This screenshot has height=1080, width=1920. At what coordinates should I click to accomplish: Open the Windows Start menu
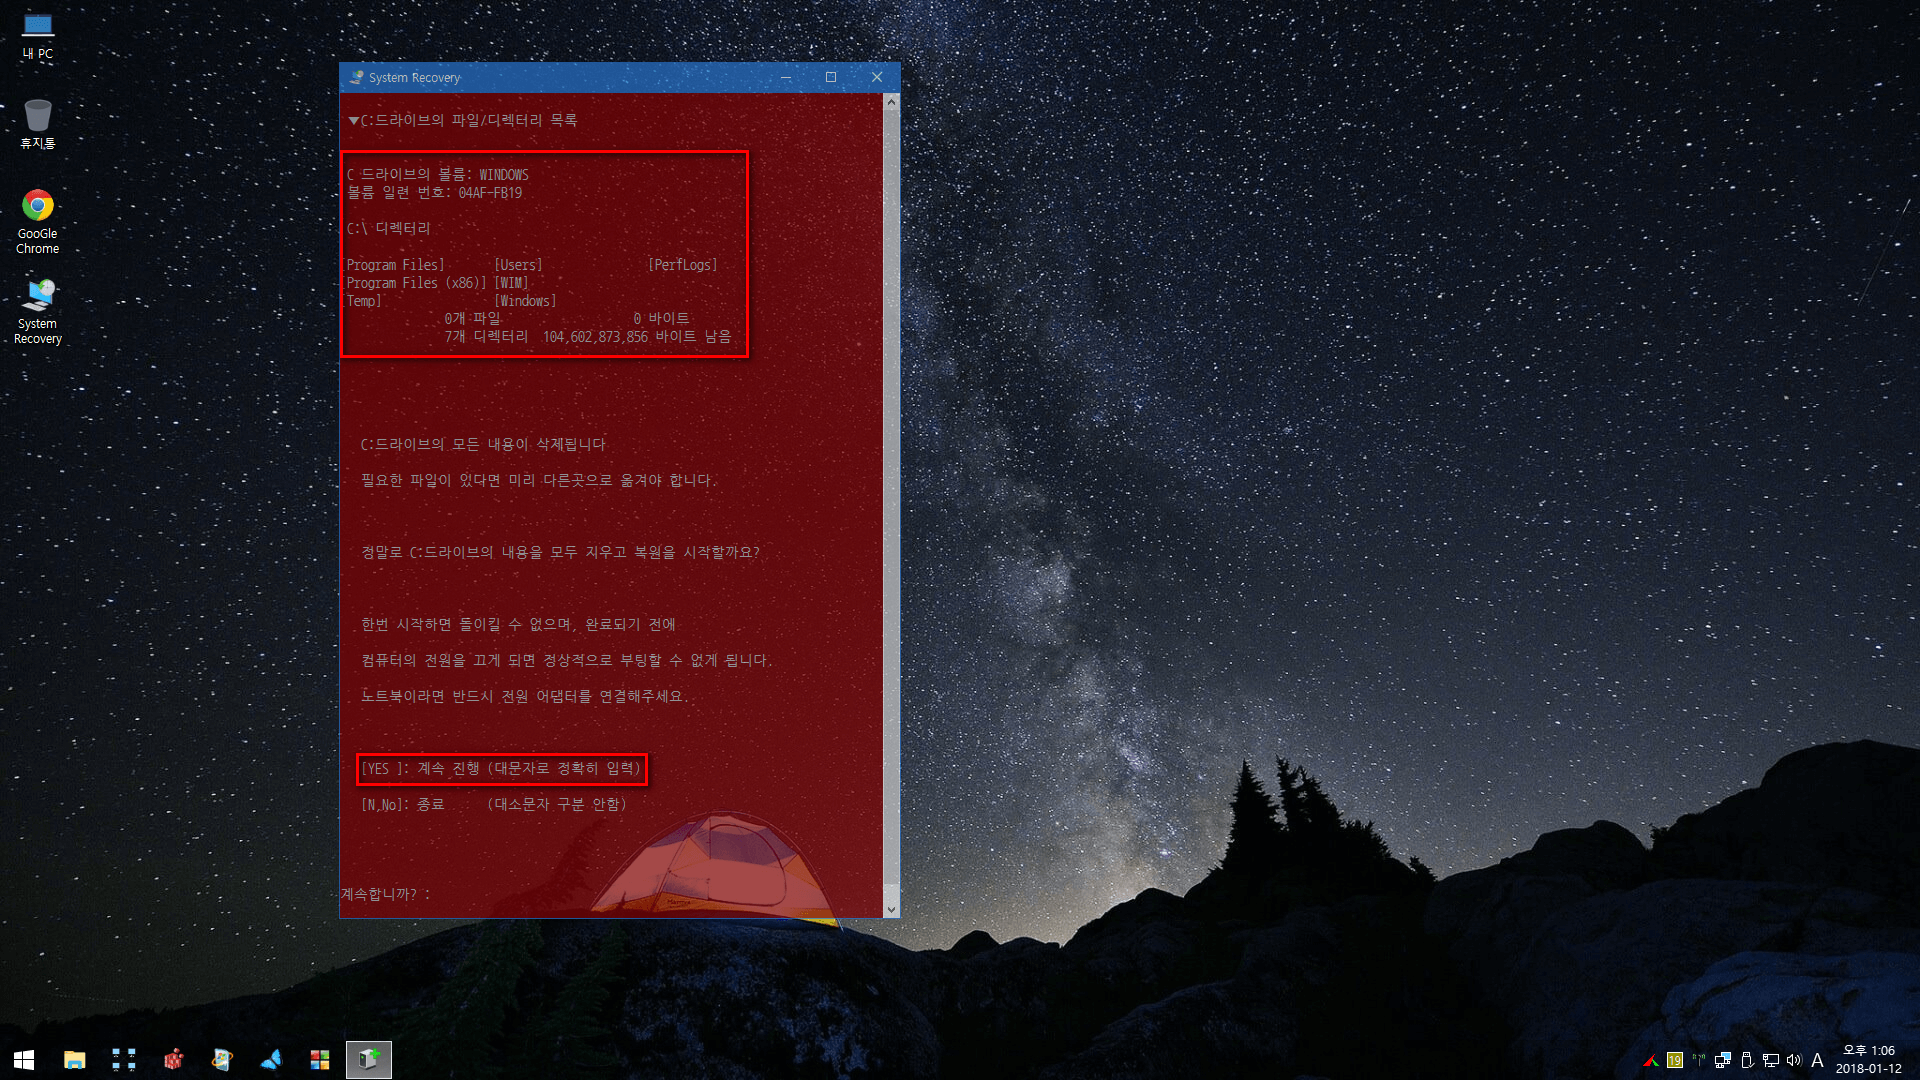(x=24, y=1060)
